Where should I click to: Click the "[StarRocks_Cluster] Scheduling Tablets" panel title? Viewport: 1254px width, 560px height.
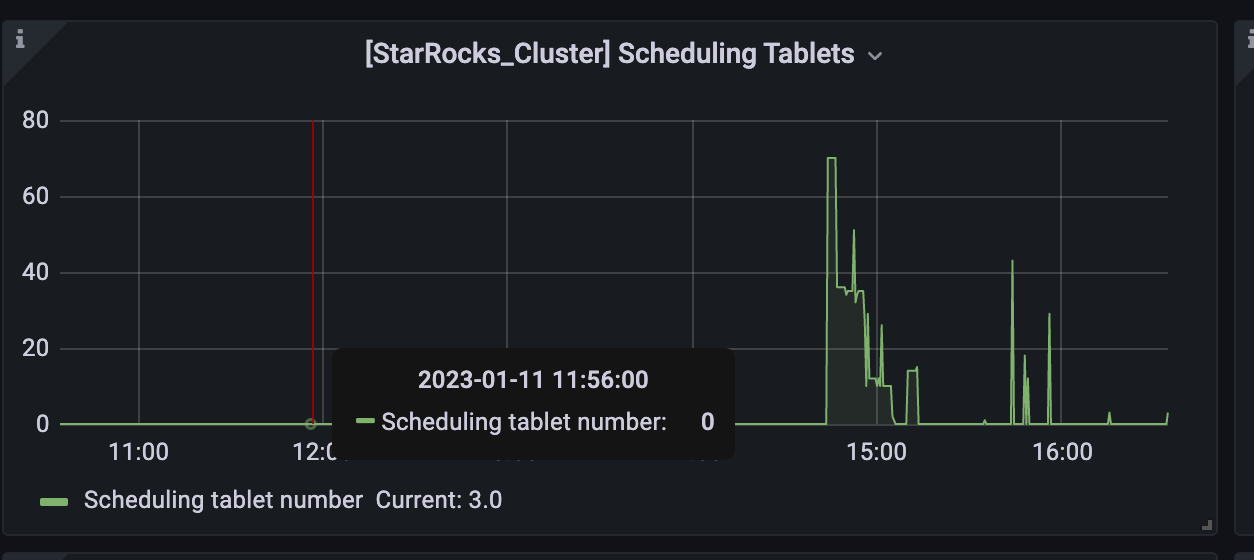(610, 54)
